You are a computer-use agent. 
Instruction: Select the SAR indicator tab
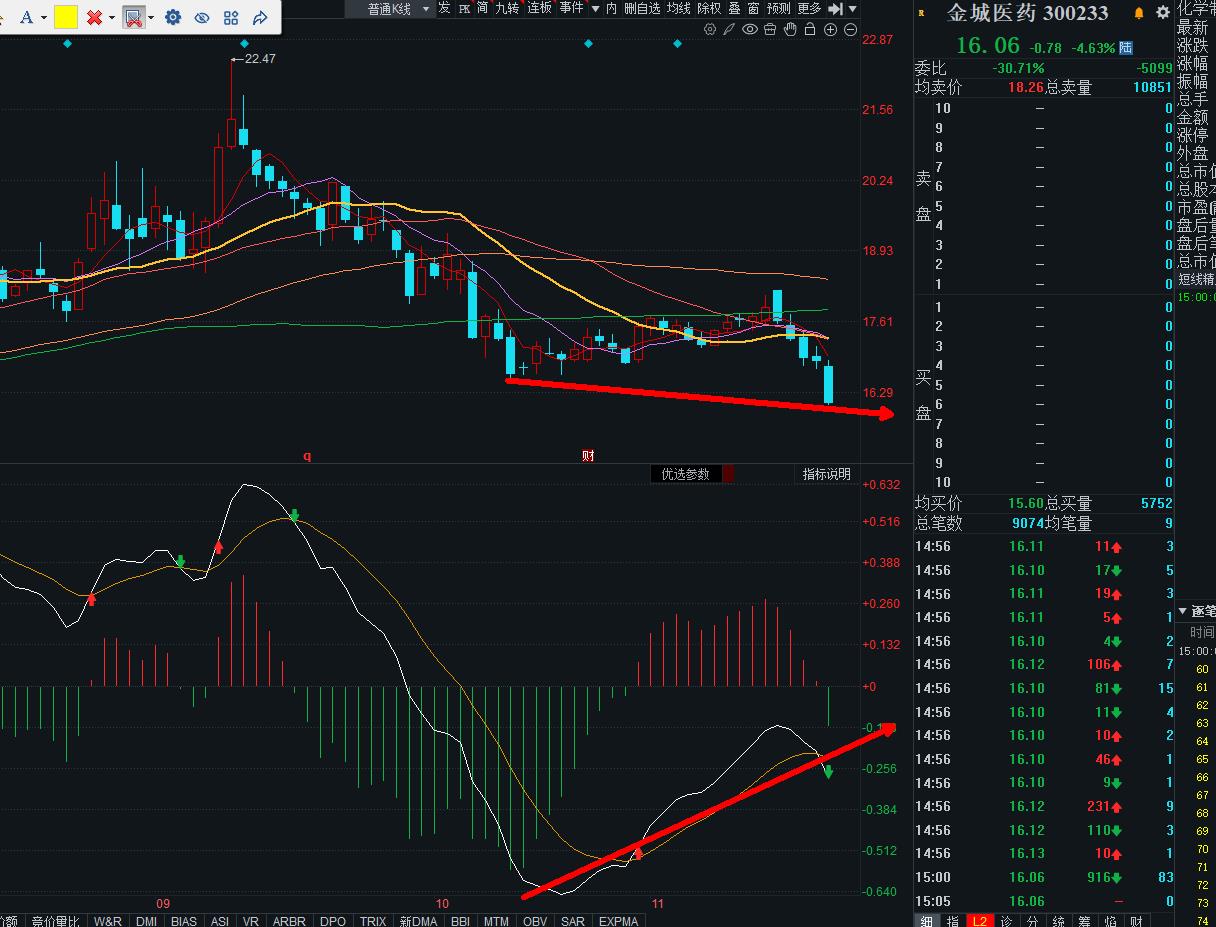tap(573, 921)
